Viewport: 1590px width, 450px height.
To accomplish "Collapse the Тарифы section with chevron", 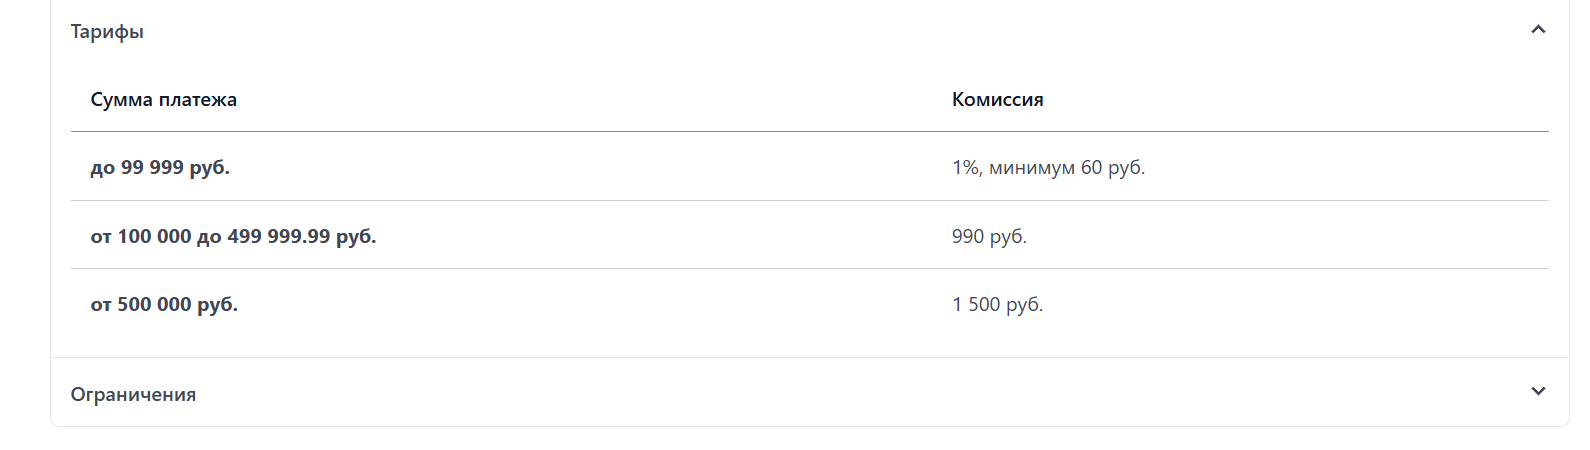I will click(1538, 30).
